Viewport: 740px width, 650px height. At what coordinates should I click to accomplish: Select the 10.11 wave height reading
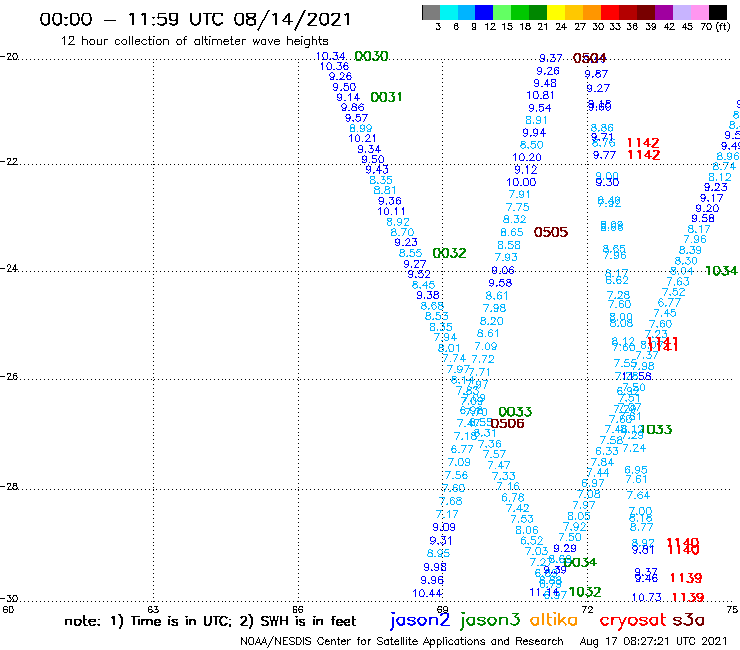(x=391, y=211)
